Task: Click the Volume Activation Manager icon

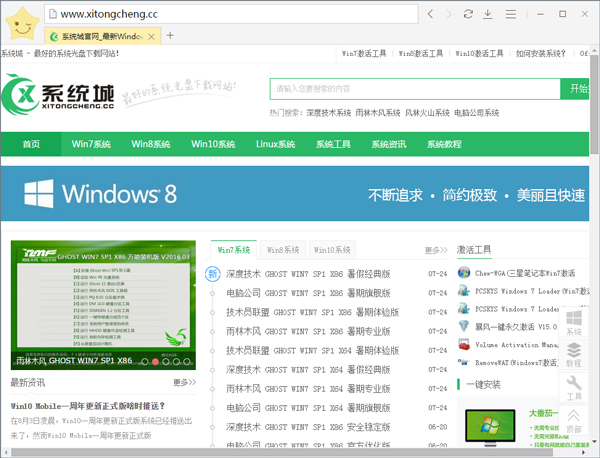Action: pos(464,344)
